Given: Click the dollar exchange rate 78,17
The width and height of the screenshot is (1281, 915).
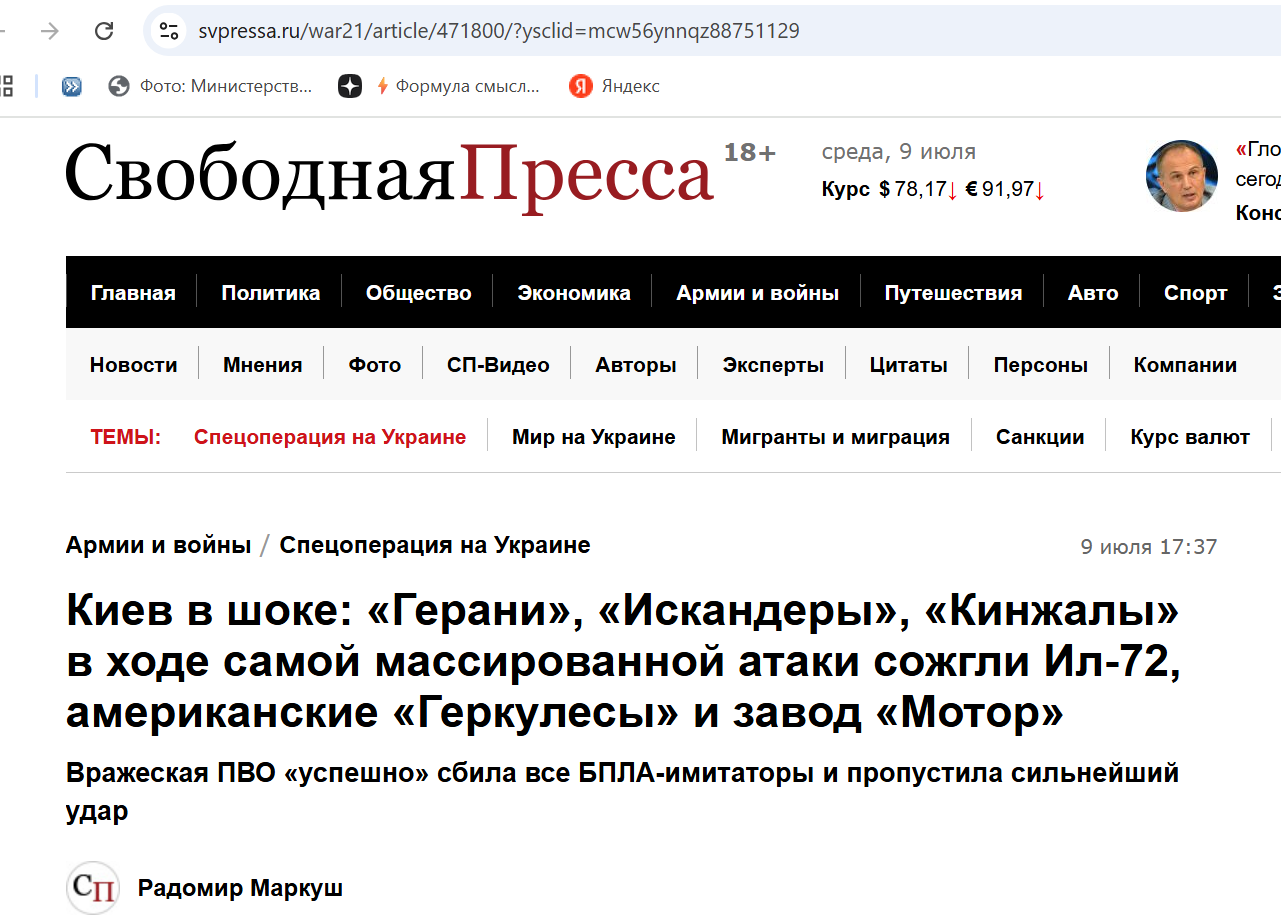Looking at the screenshot, I should pos(918,189).
